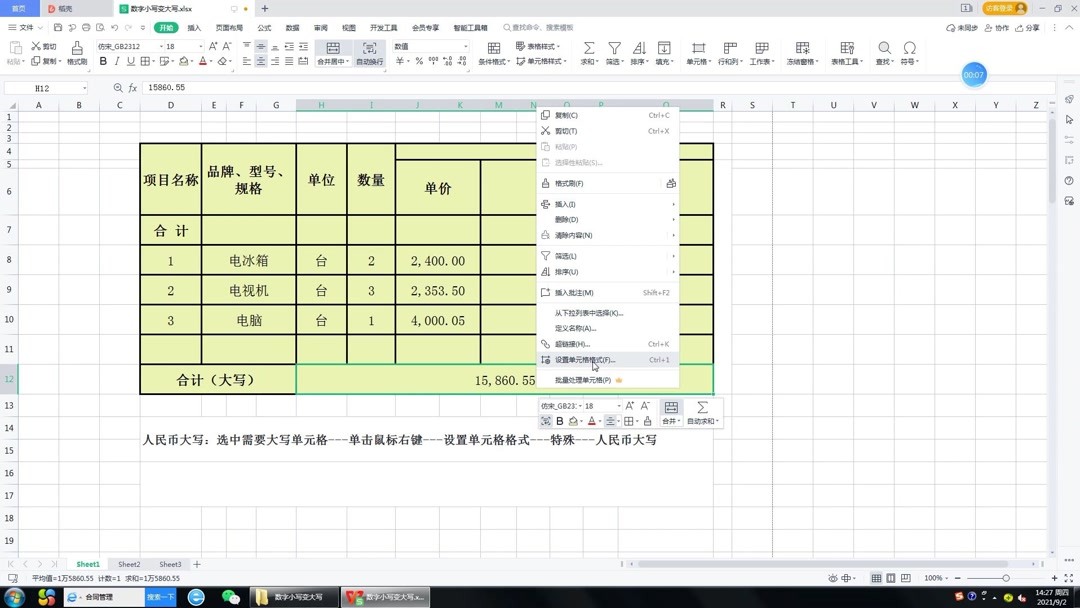The image size is (1080, 608).
Task: Click the Fill (填充) icon
Action: pos(665,49)
